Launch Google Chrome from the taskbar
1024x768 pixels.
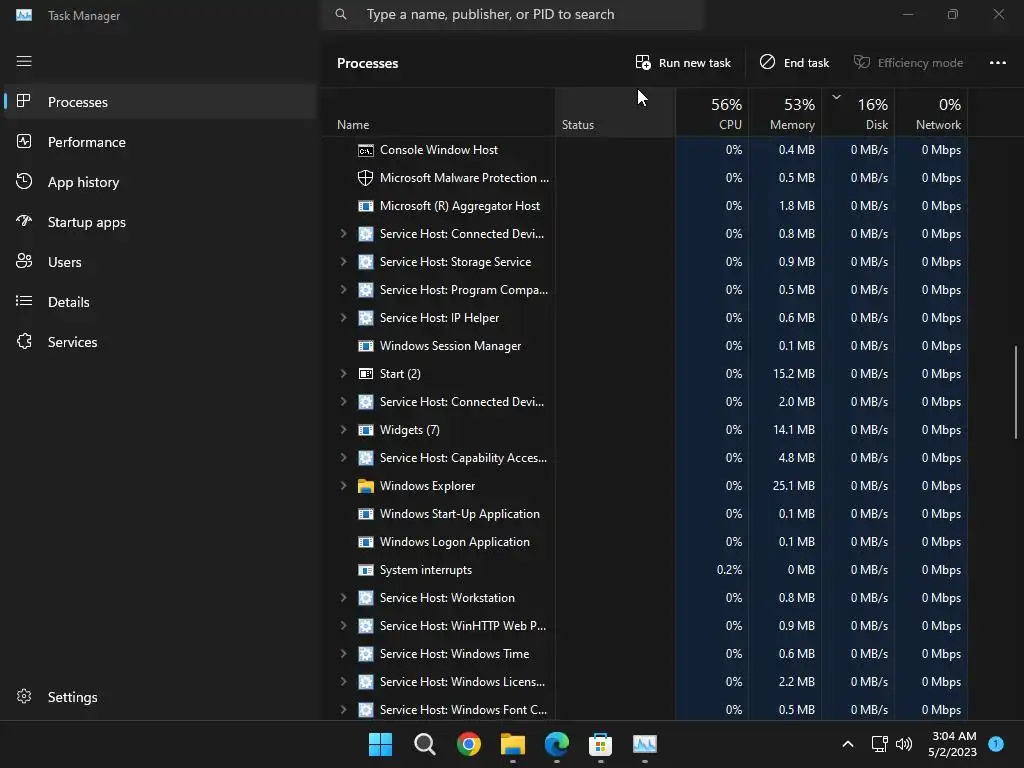(469, 744)
